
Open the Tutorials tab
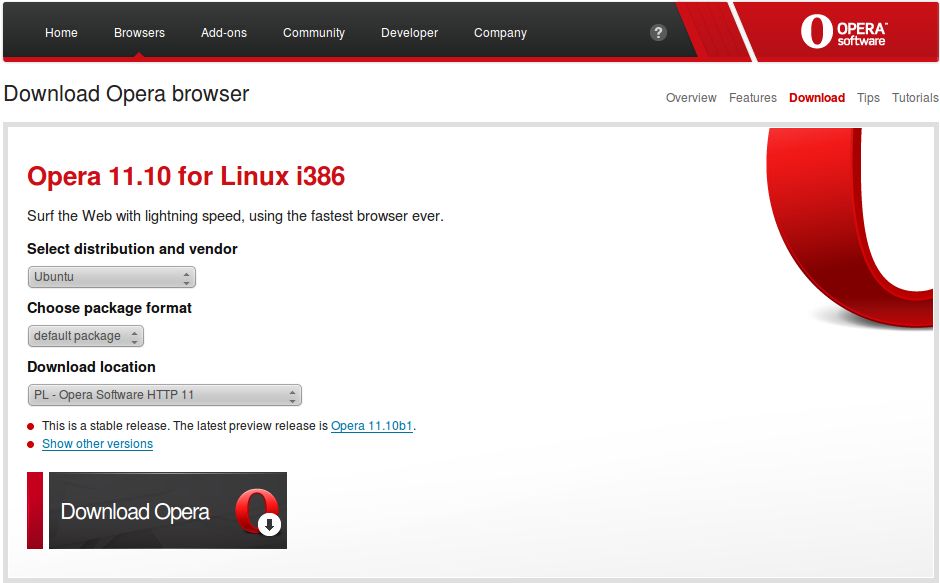coord(915,98)
